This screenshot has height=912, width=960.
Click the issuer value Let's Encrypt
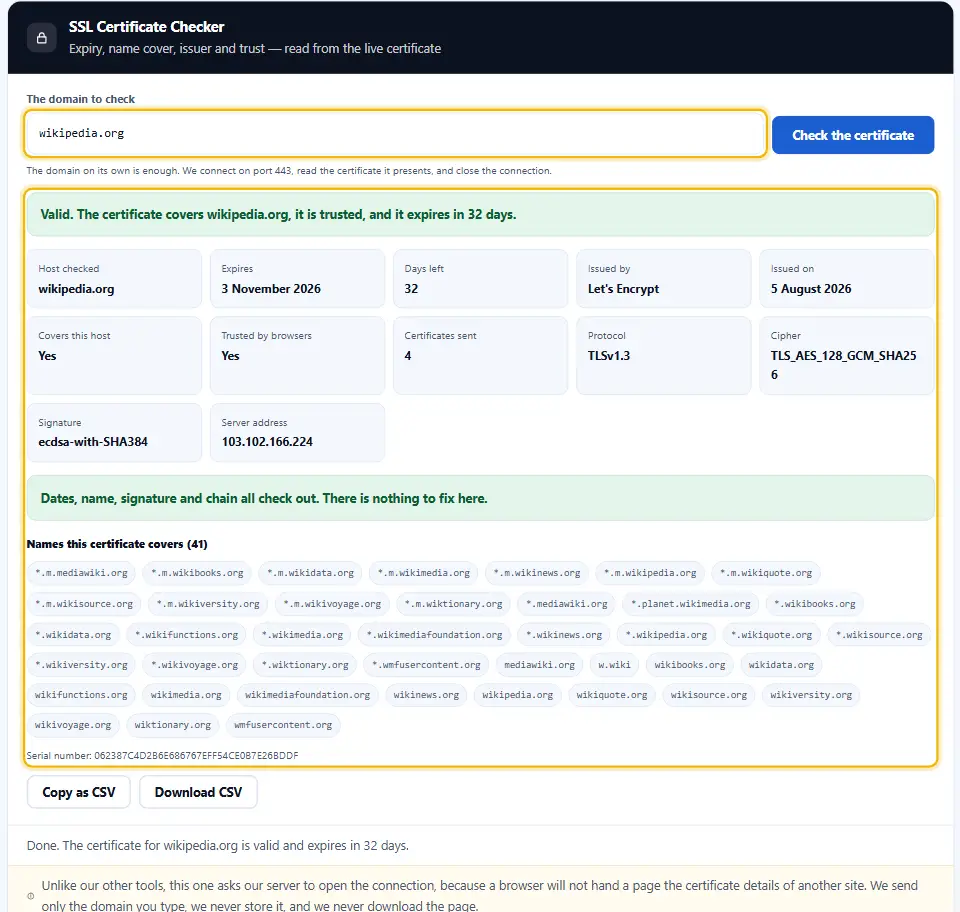[x=623, y=289]
